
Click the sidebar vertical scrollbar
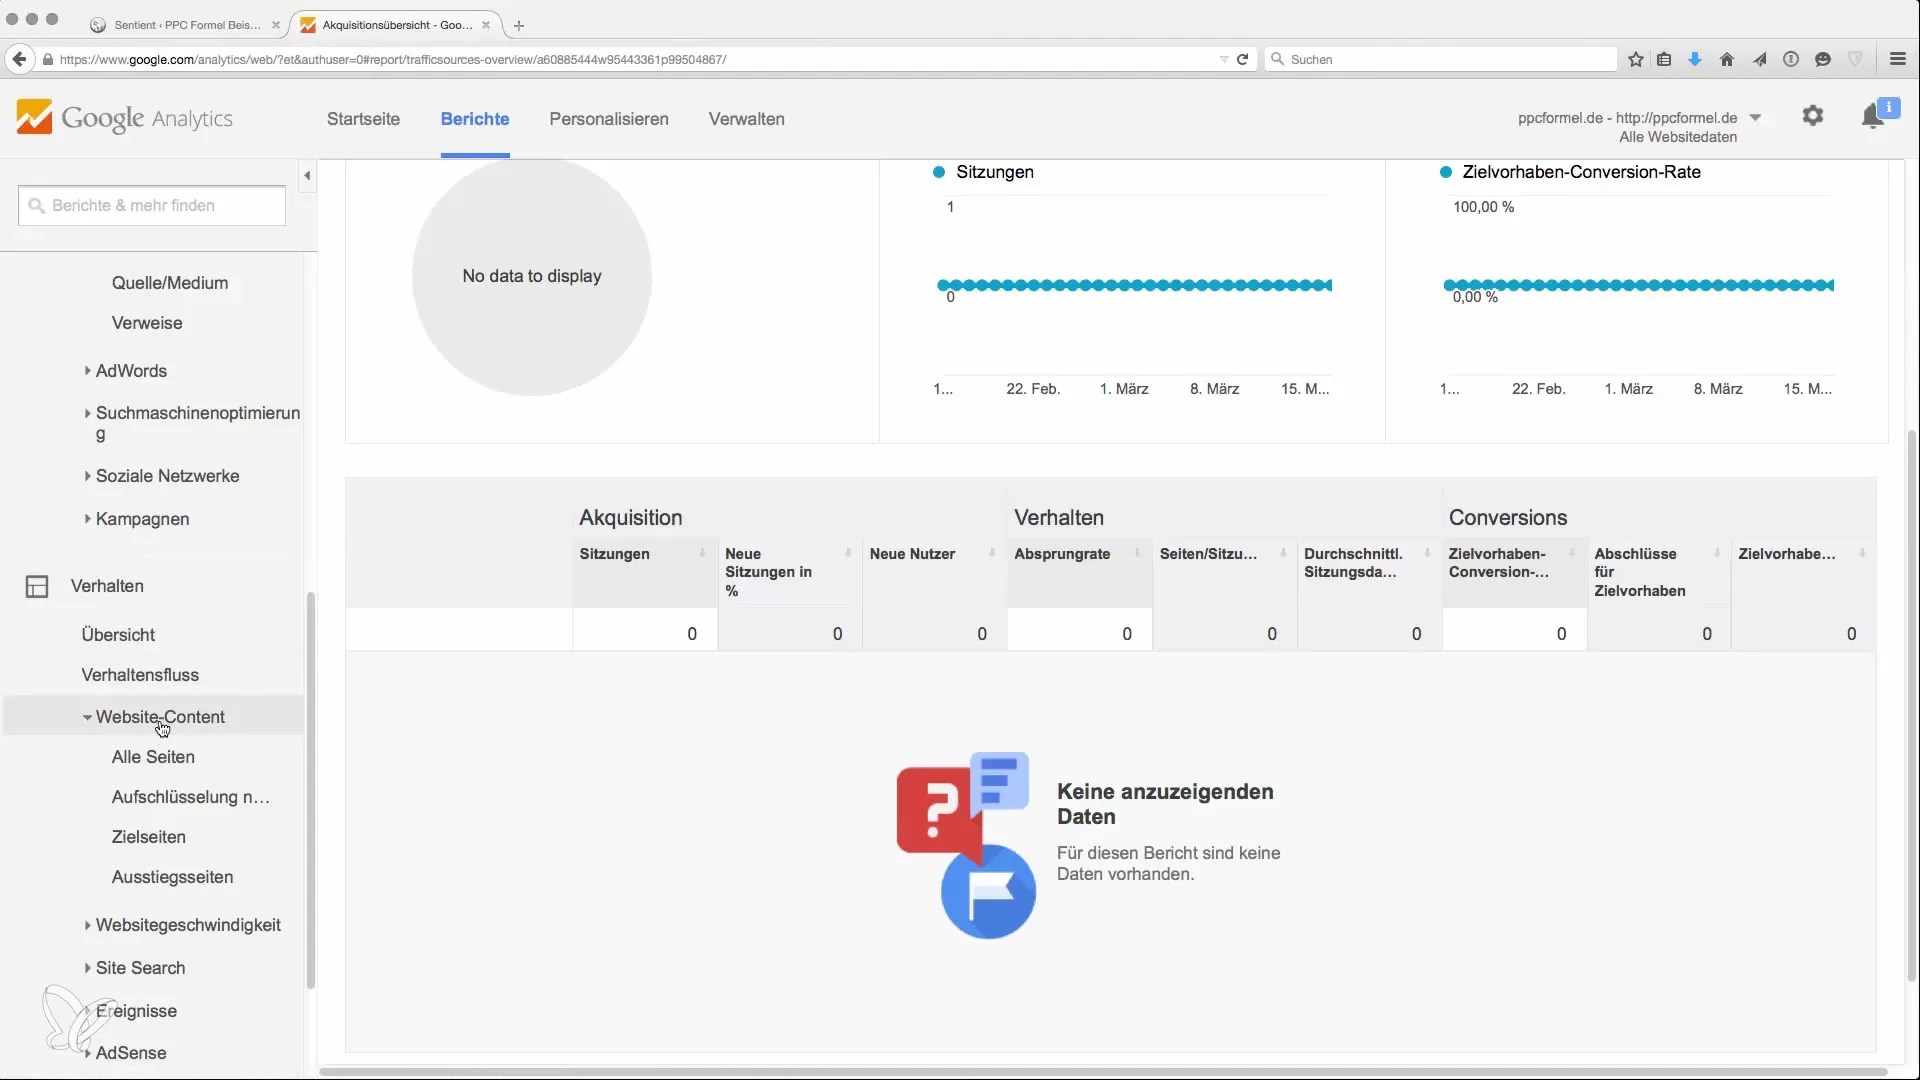click(x=311, y=790)
